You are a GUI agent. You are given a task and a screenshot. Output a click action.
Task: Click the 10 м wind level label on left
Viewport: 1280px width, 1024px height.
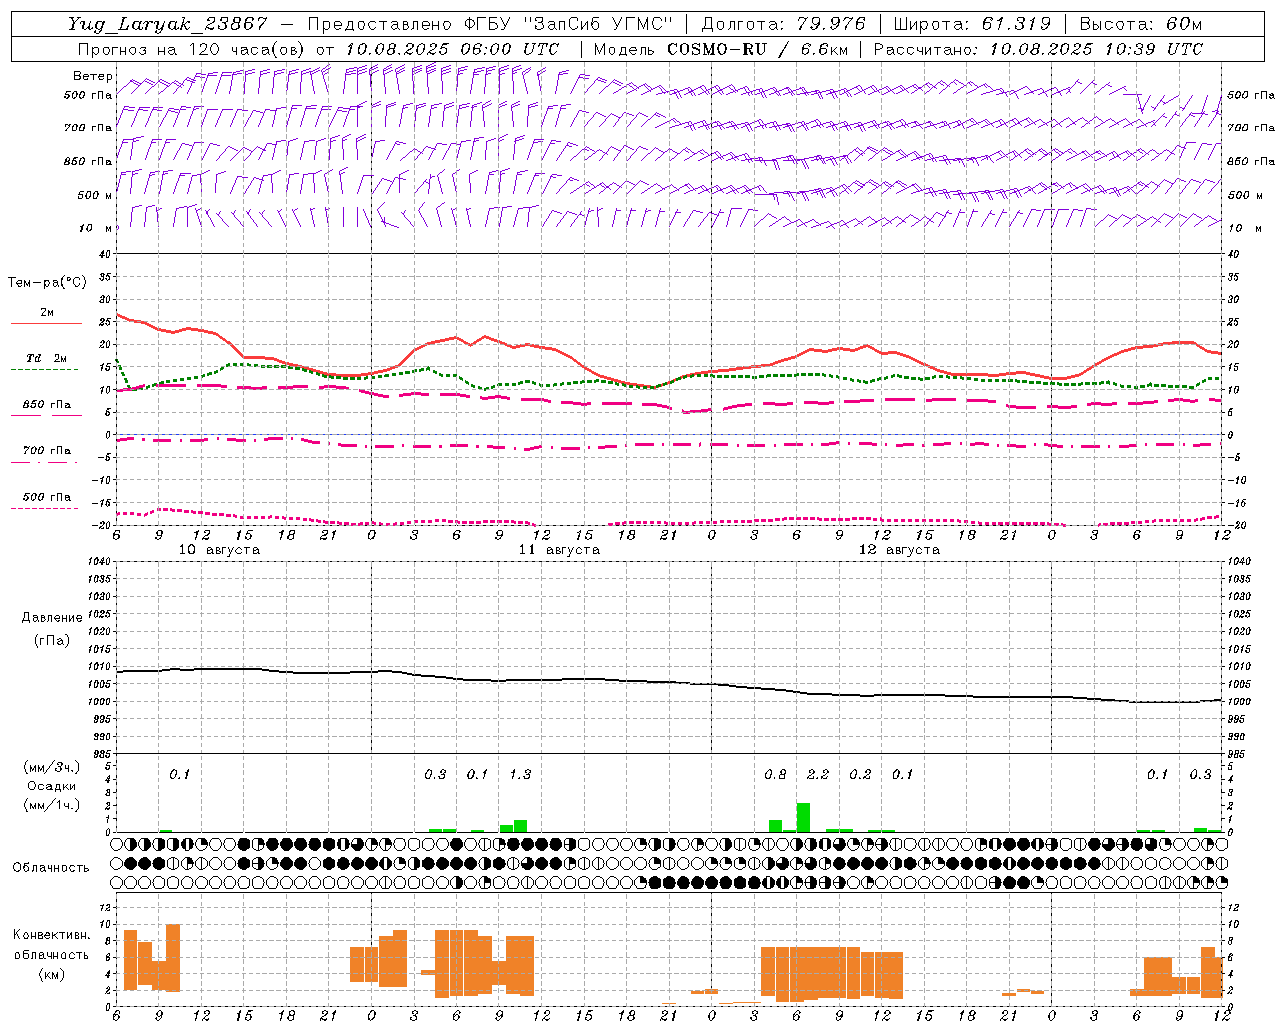[x=96, y=228]
